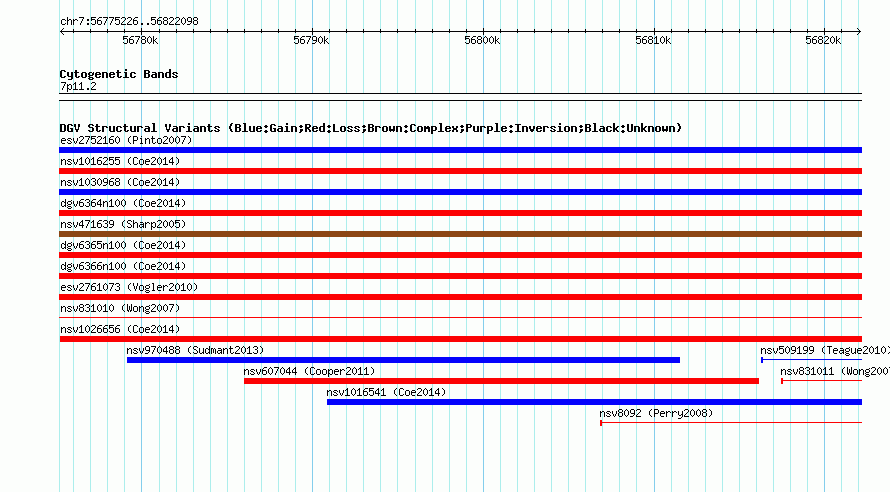Select the nsv509199 (Teague2010) label

(x=825, y=350)
